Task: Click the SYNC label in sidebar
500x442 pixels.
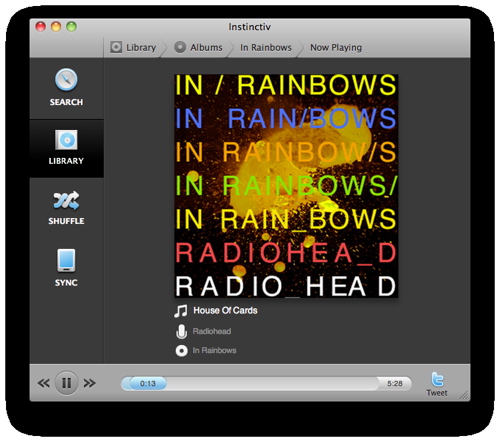Action: tap(66, 283)
